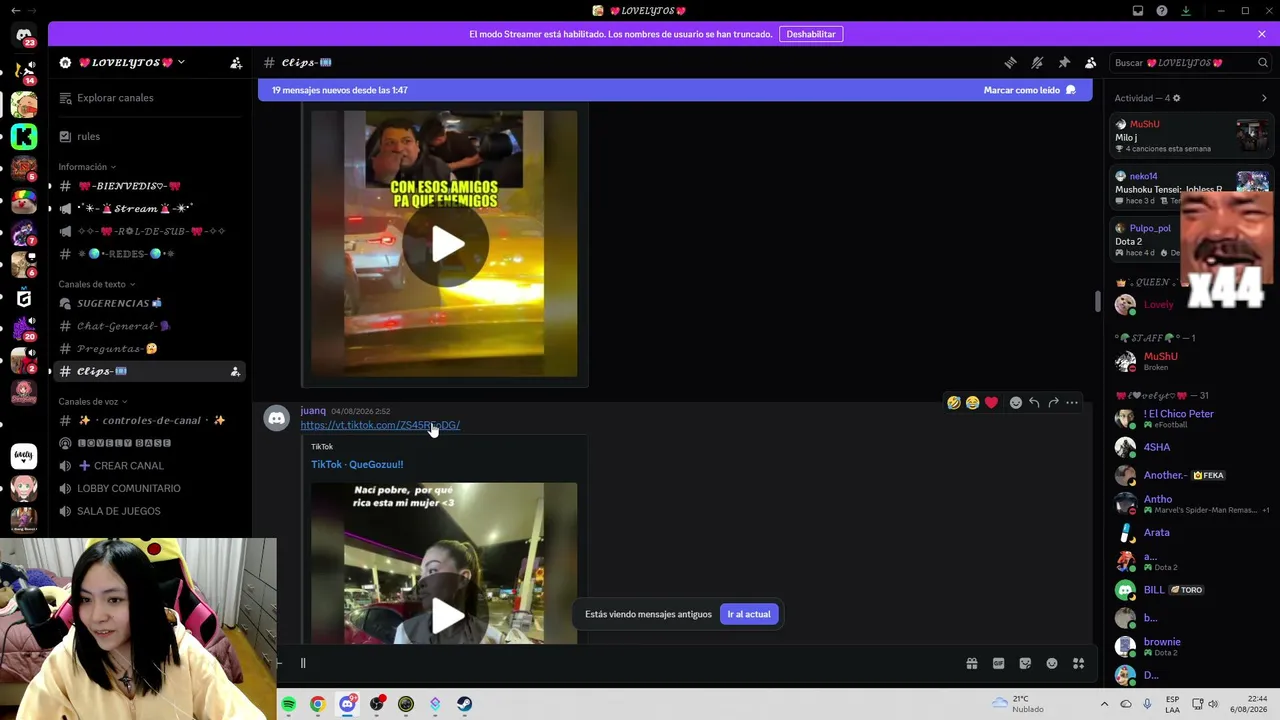Open member 4SHA profile
This screenshot has height=720, width=1280.
(1192, 447)
